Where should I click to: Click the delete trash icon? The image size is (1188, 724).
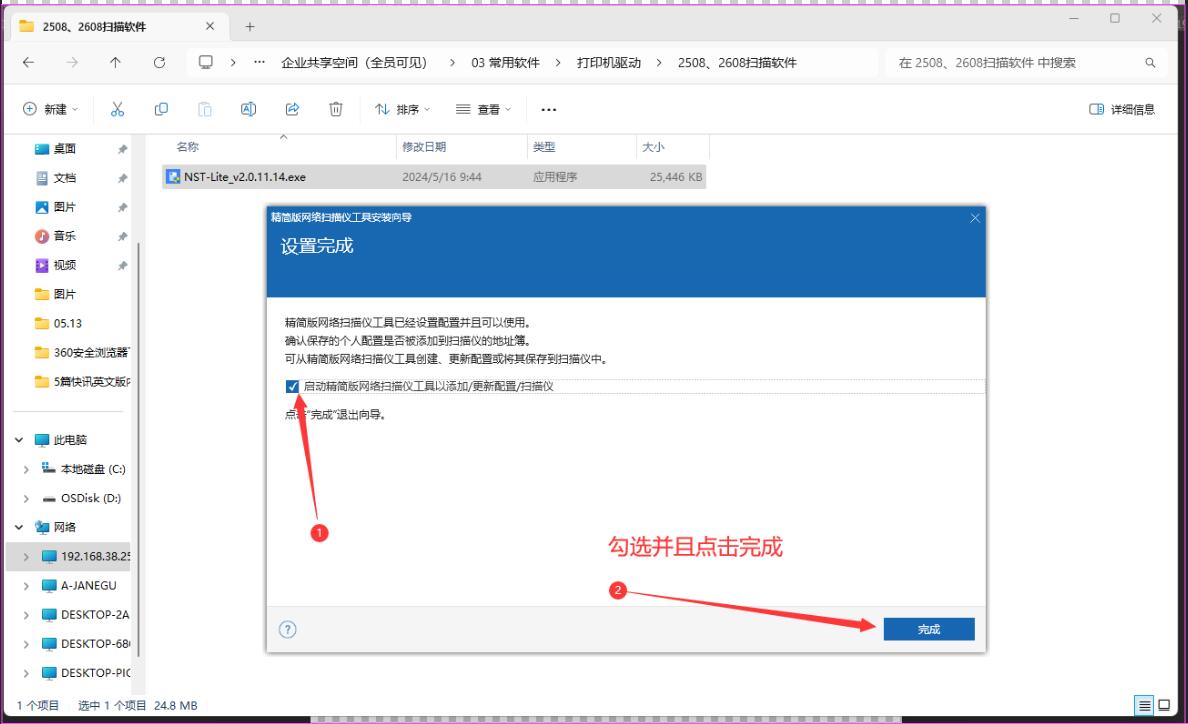(337, 109)
